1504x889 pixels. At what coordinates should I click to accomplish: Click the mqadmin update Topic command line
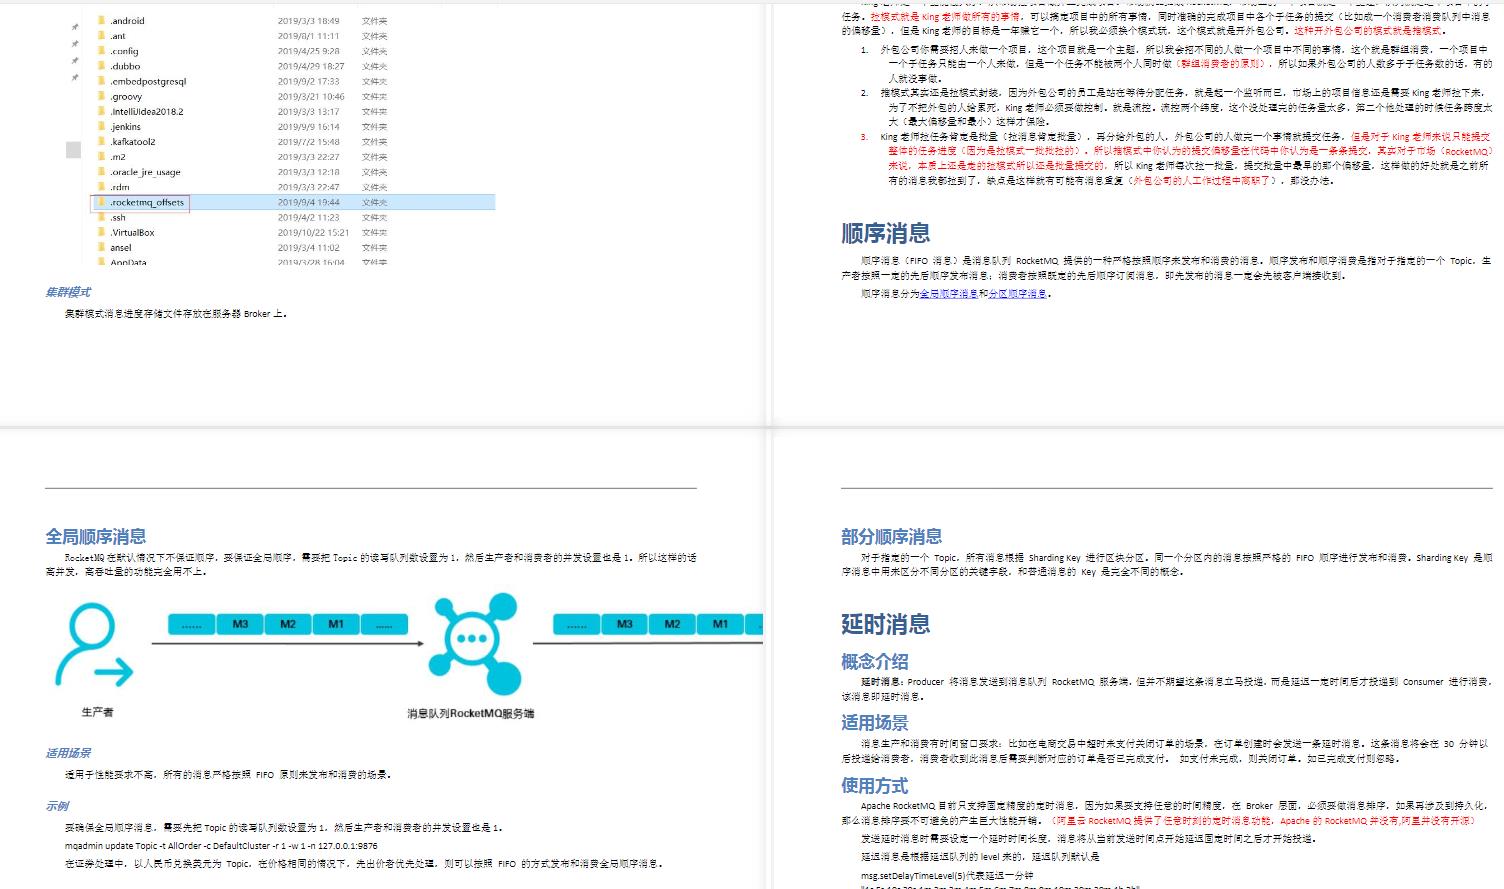(221, 845)
